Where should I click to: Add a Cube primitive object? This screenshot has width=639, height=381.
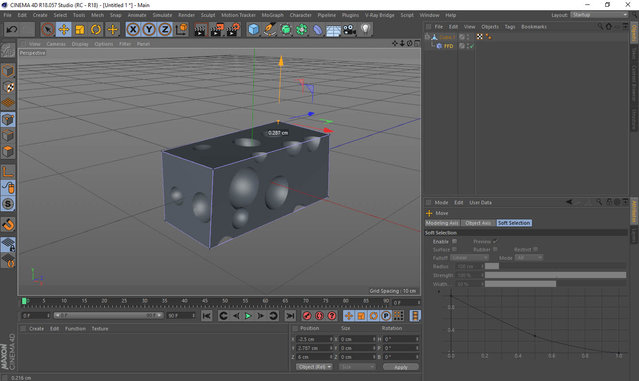pos(253,29)
